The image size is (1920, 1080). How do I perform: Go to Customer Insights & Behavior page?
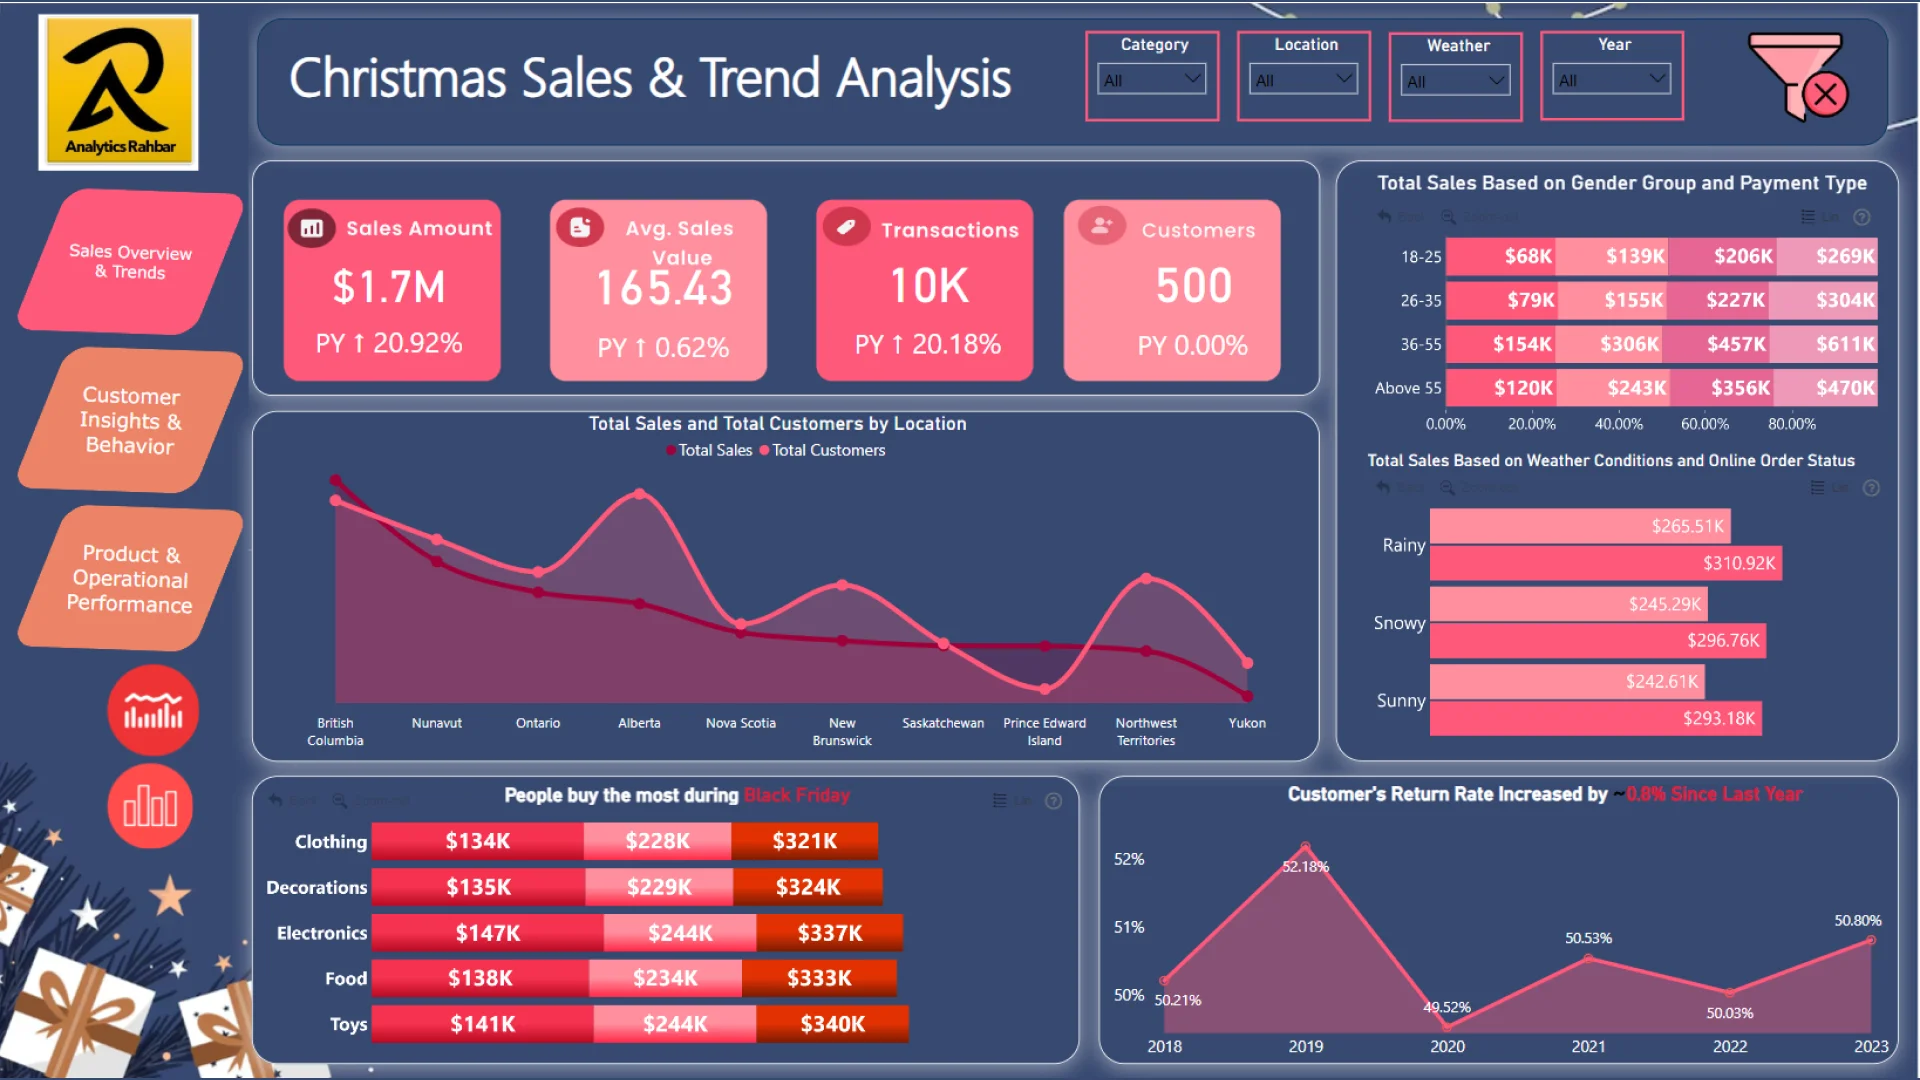point(130,420)
